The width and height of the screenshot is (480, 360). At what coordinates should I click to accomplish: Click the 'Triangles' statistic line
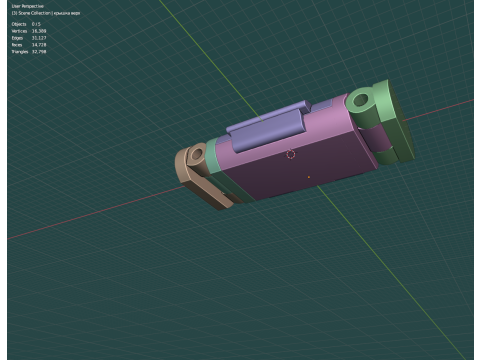[x=29, y=52]
